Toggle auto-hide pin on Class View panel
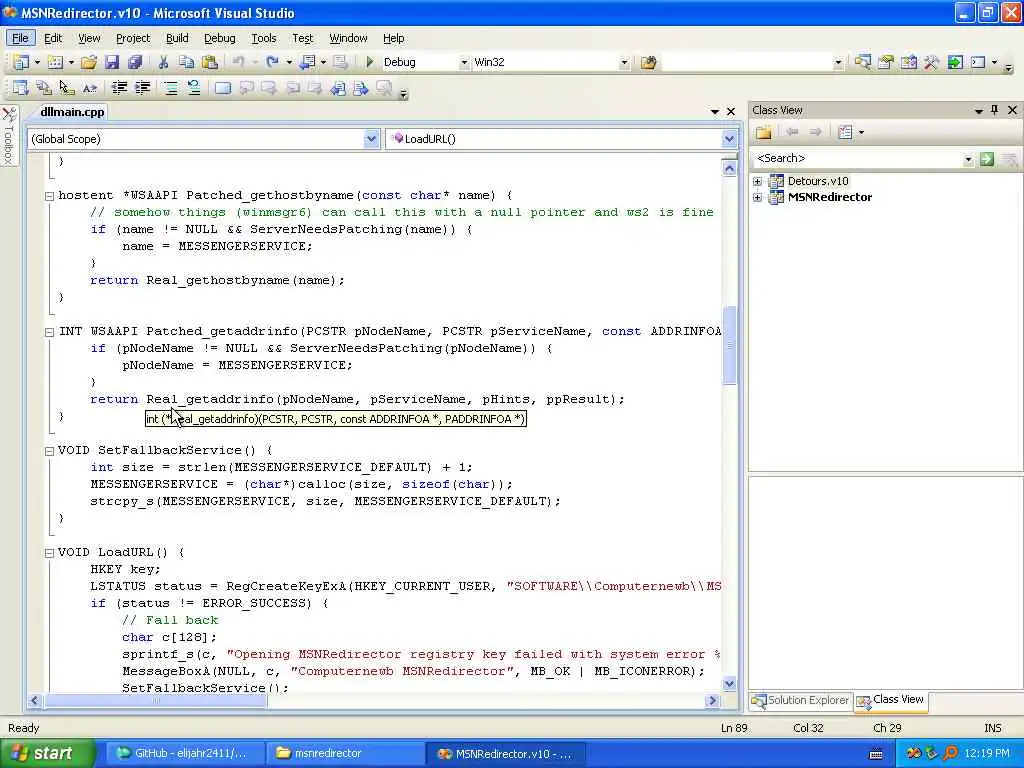 pyautogui.click(x=995, y=110)
